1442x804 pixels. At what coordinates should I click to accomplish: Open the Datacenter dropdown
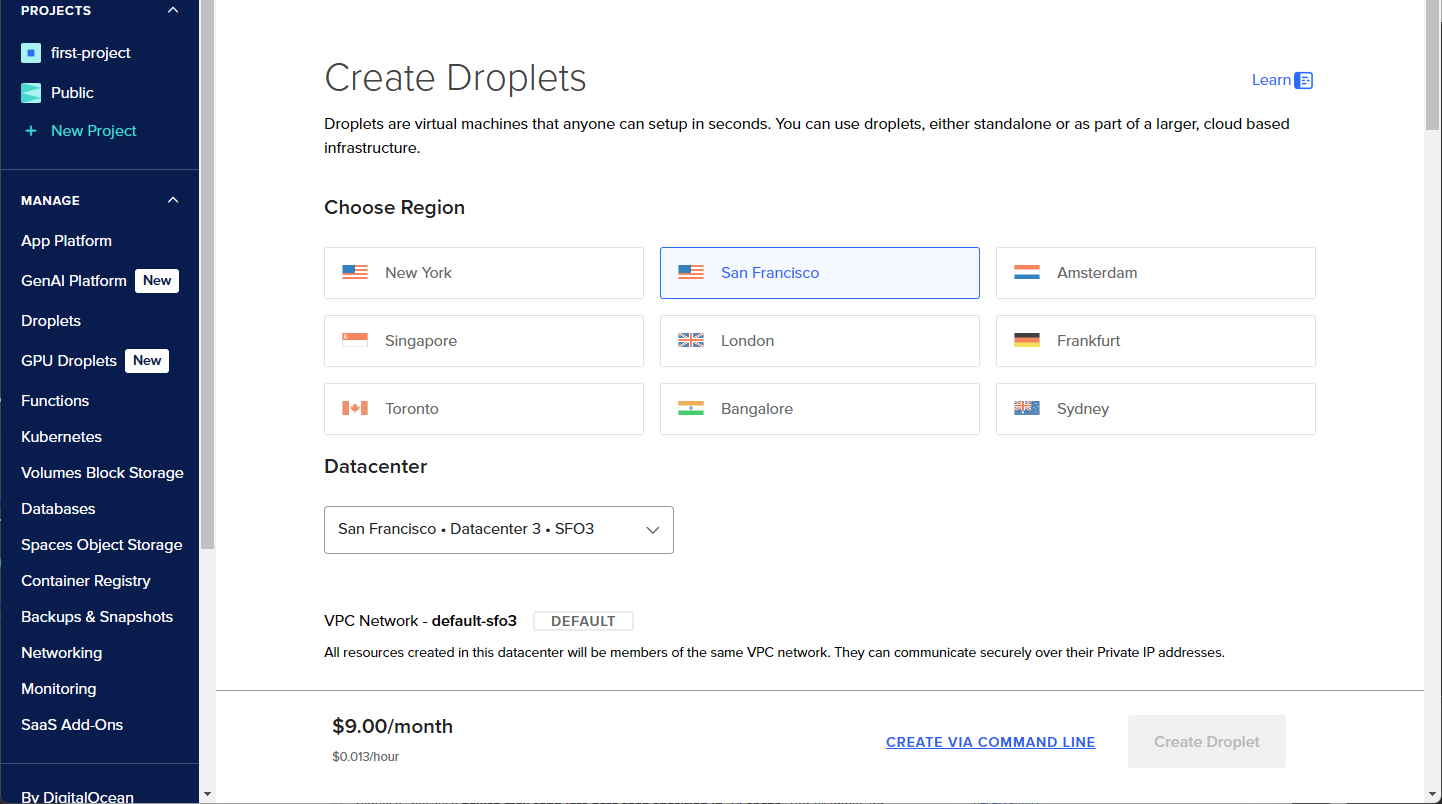coord(499,530)
